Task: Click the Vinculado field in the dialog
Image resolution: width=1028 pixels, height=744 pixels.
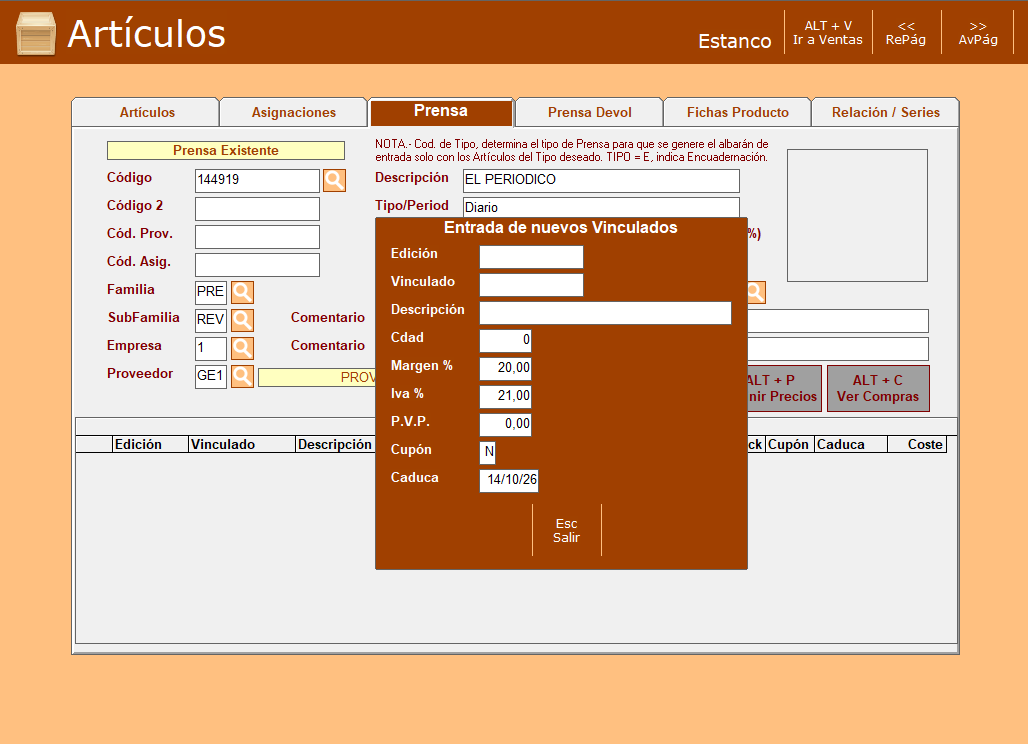Action: click(x=531, y=285)
